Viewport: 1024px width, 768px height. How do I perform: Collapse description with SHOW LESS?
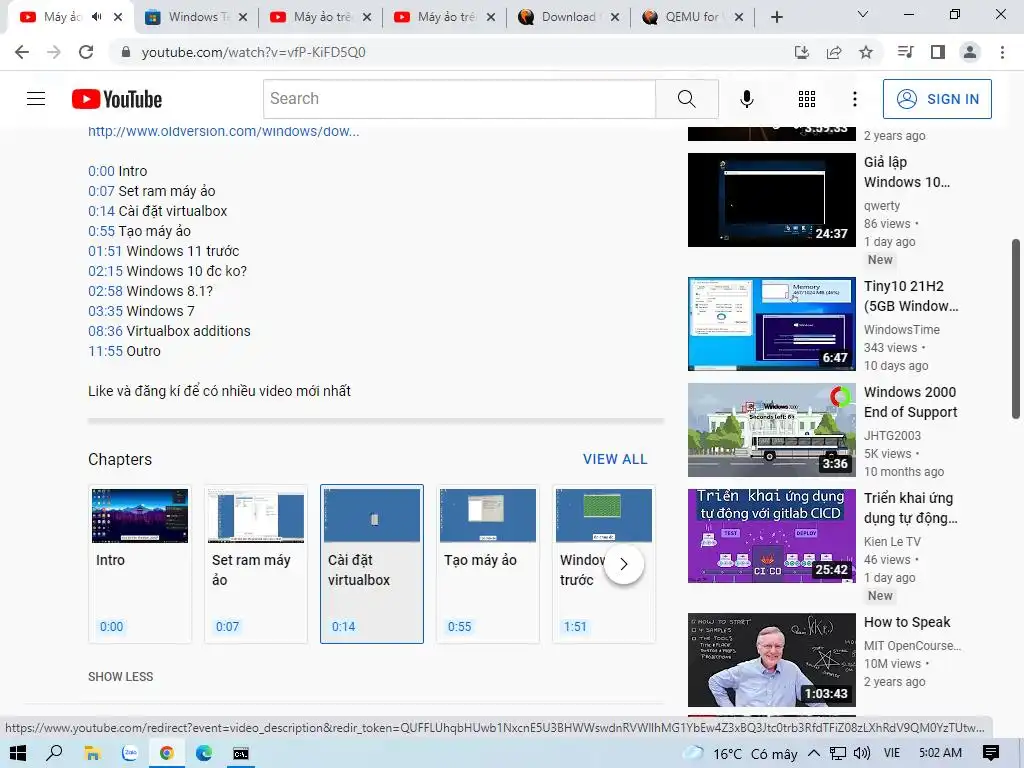coord(121,677)
